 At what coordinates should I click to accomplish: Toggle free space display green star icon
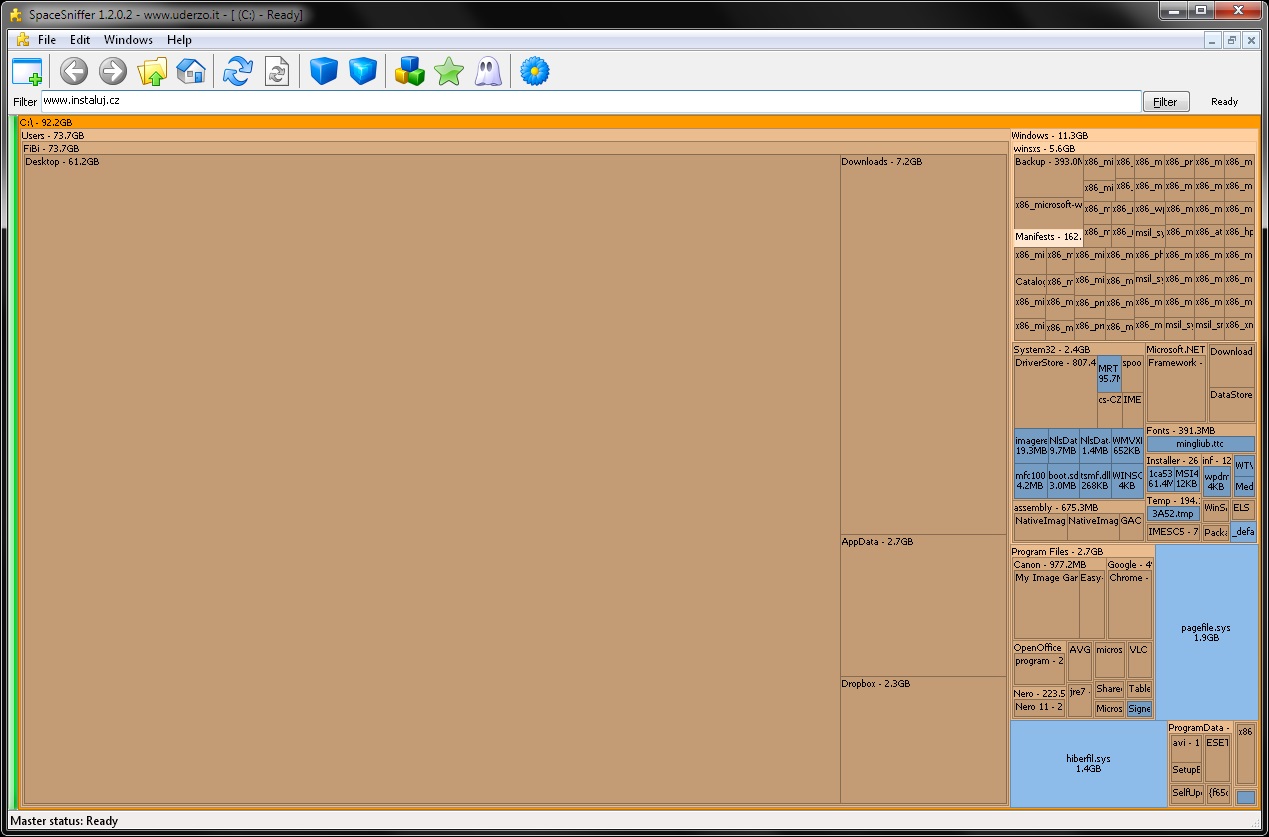449,71
